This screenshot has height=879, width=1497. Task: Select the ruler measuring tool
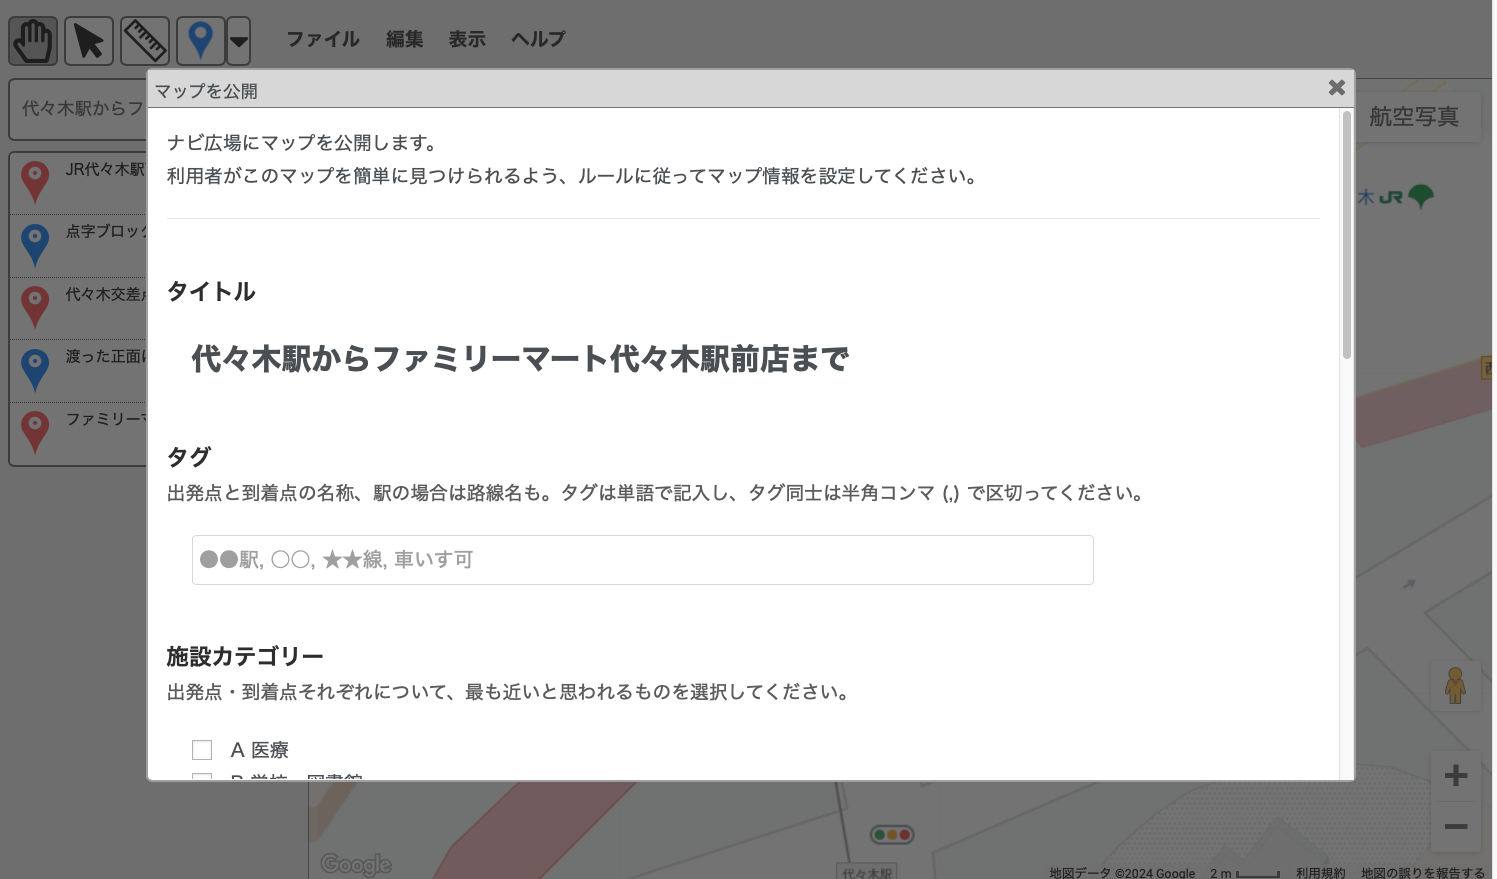145,42
